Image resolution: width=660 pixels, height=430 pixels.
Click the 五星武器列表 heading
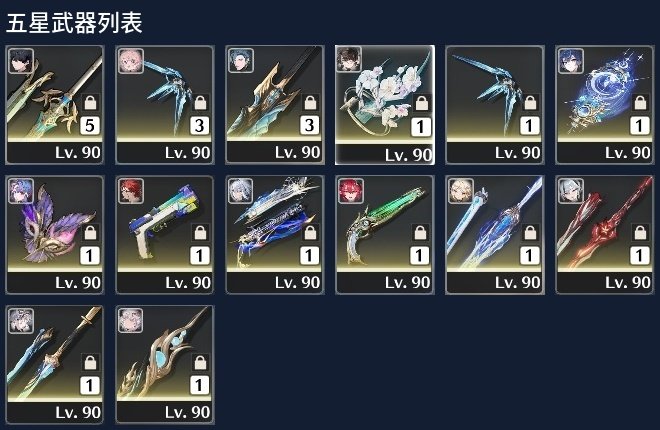[x=75, y=23]
